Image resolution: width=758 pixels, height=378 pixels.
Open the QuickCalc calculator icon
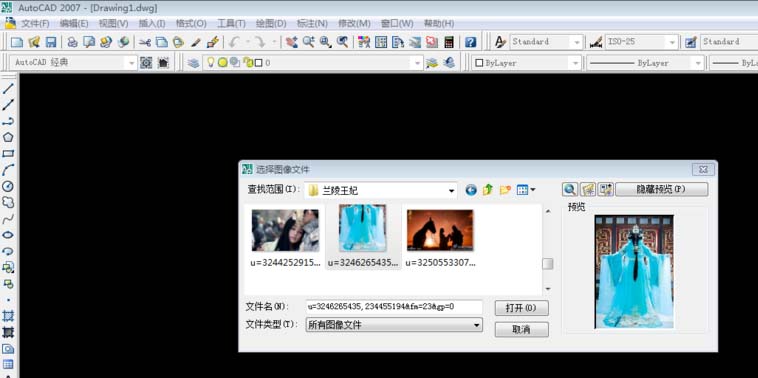pyautogui.click(x=449, y=42)
